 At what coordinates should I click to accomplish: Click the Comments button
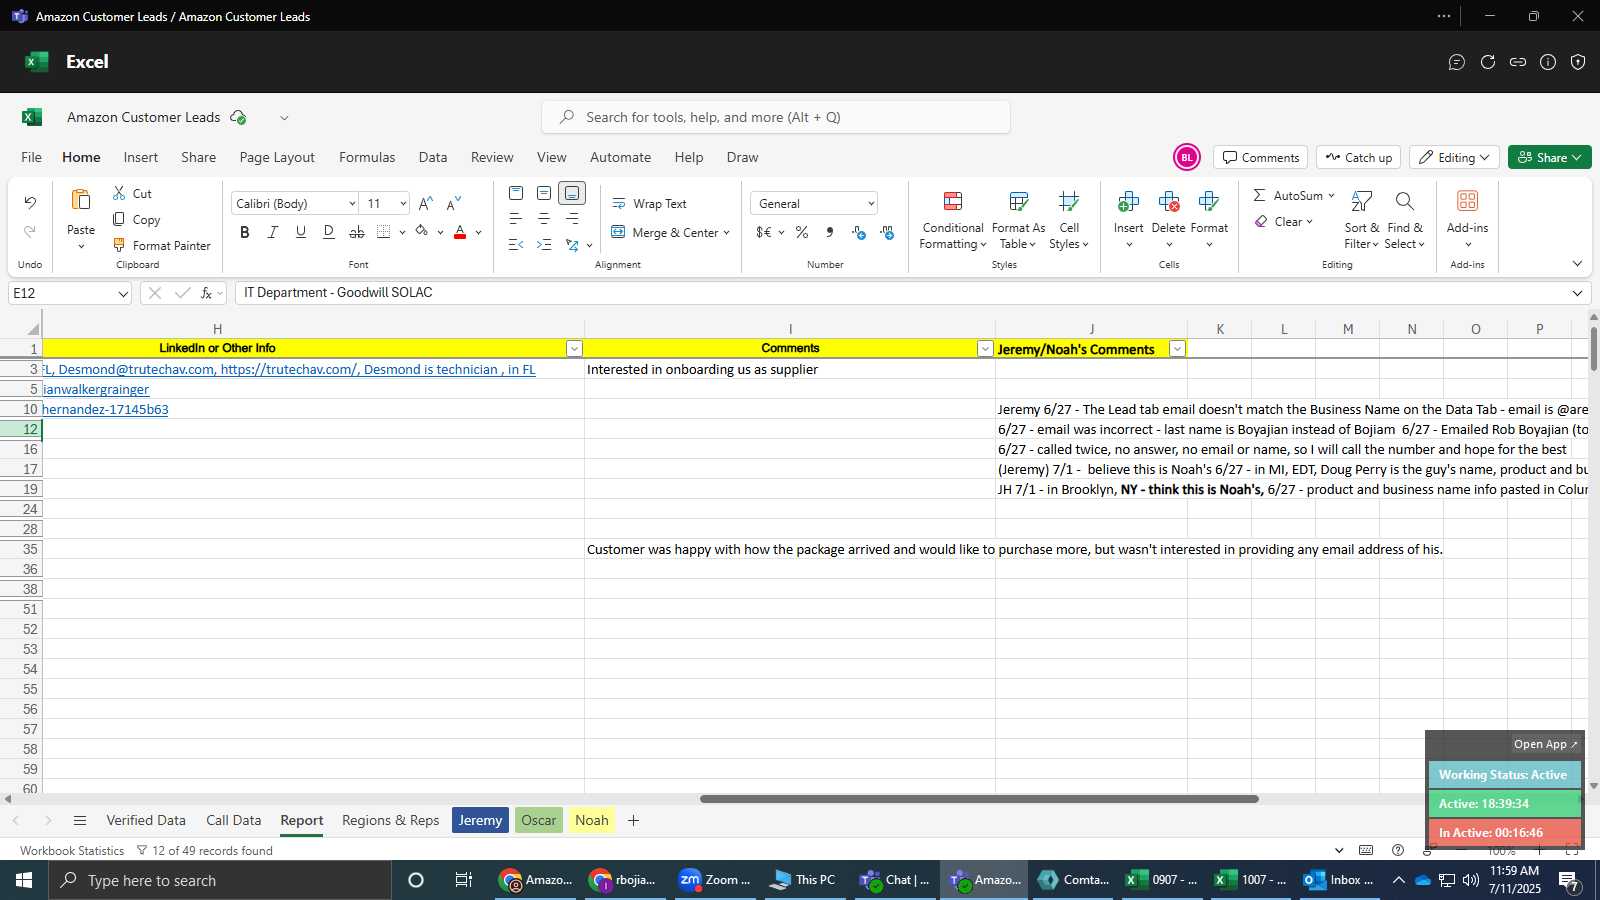1261,157
